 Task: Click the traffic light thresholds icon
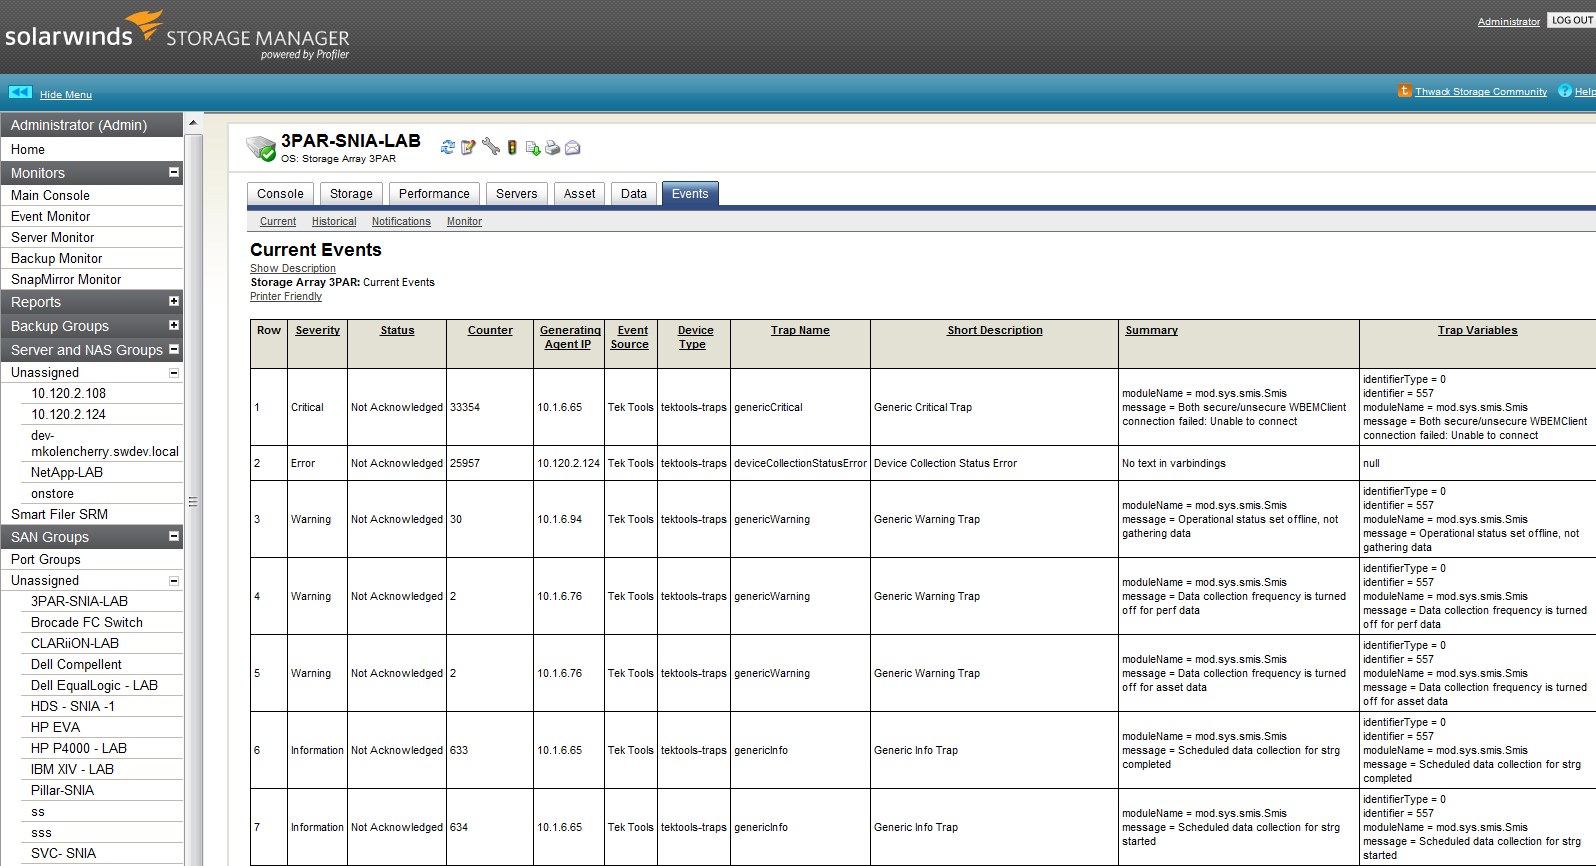click(512, 147)
